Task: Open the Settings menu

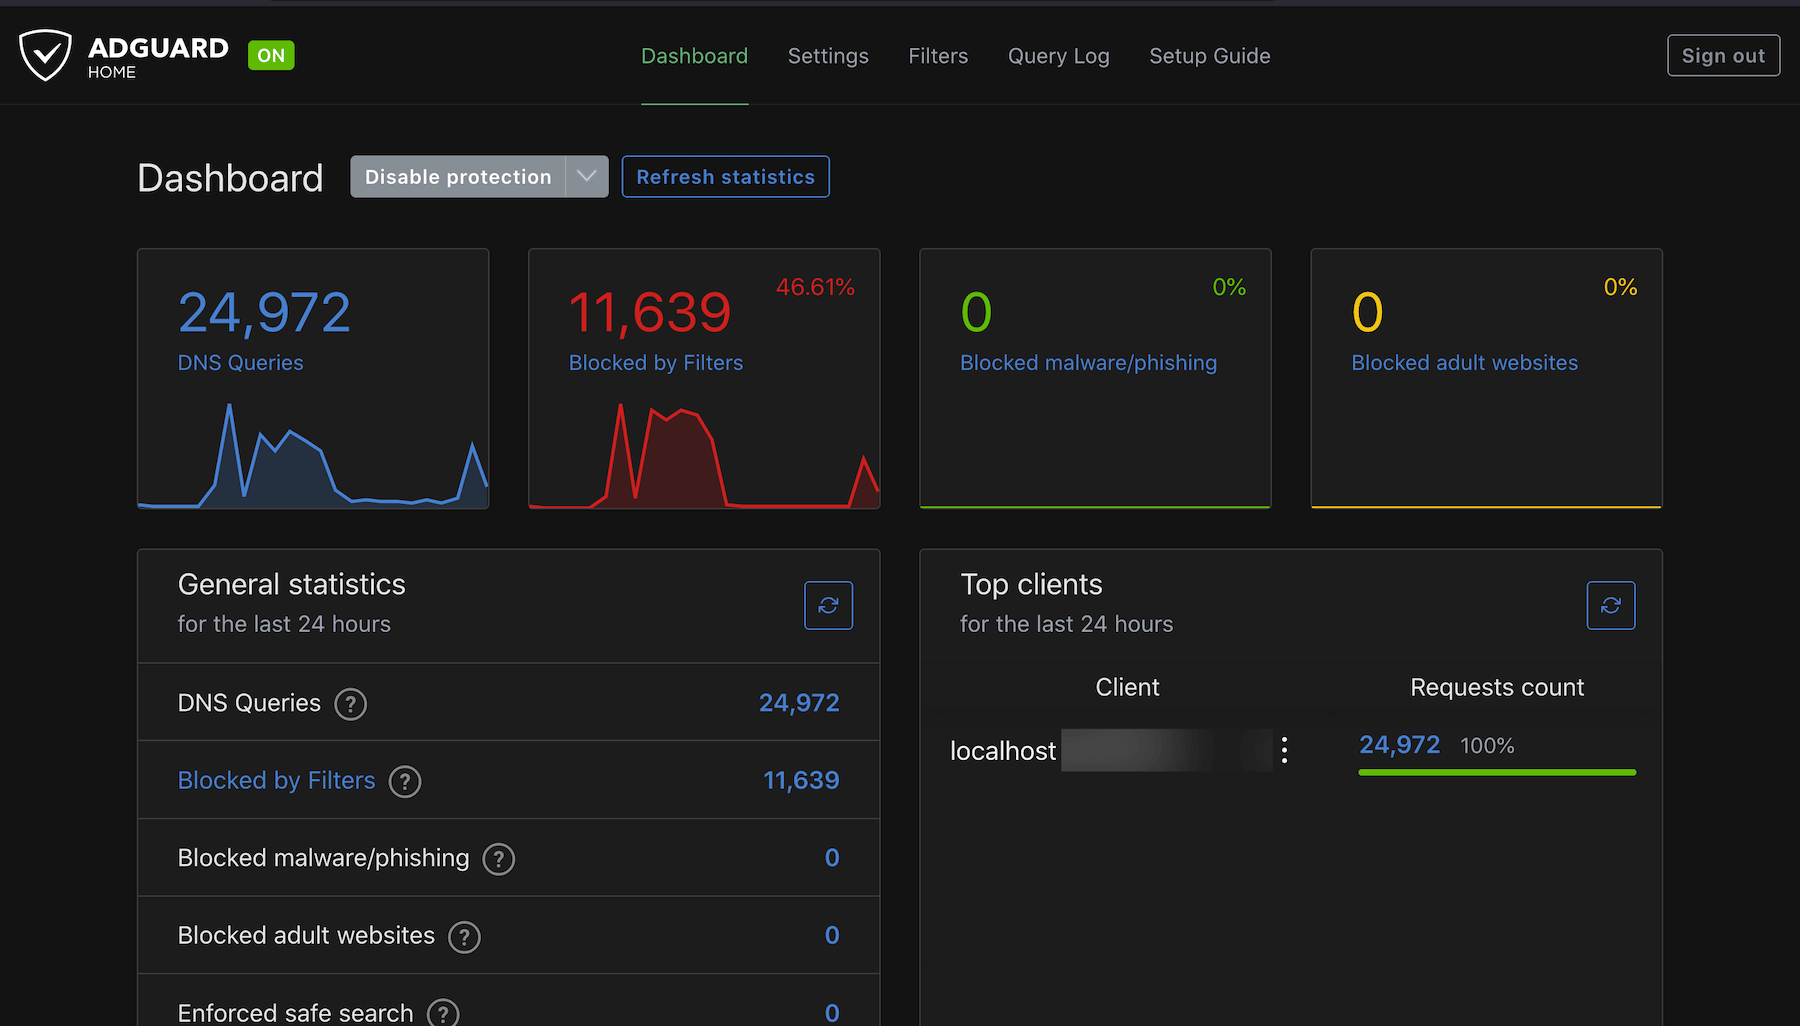Action: coord(828,56)
